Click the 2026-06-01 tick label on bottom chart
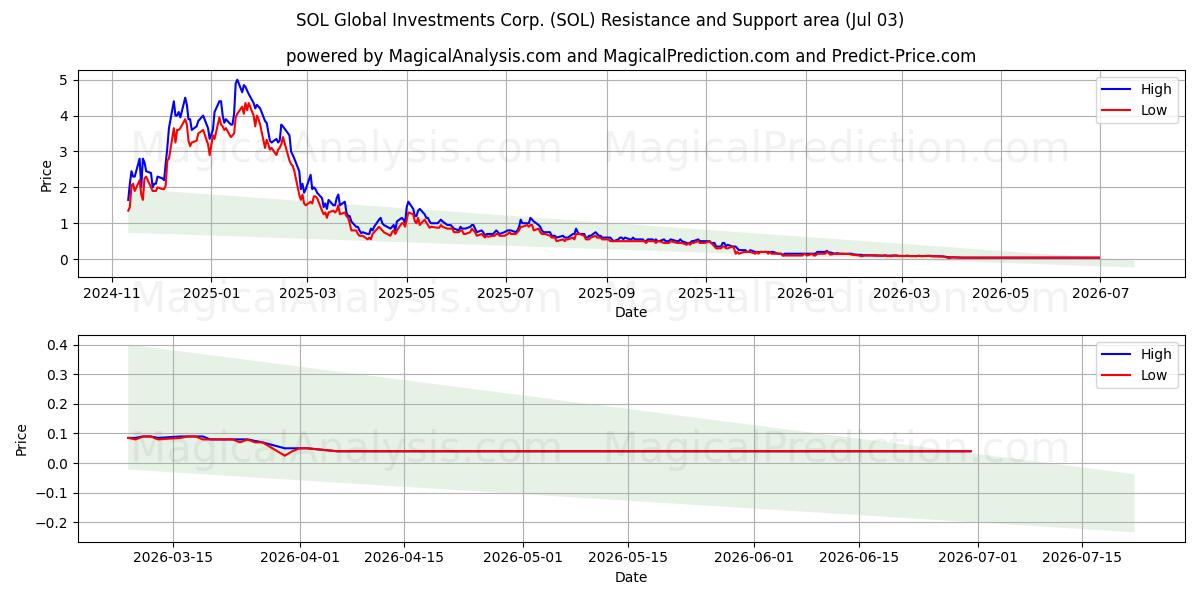The width and height of the screenshot is (1200, 600). click(754, 559)
